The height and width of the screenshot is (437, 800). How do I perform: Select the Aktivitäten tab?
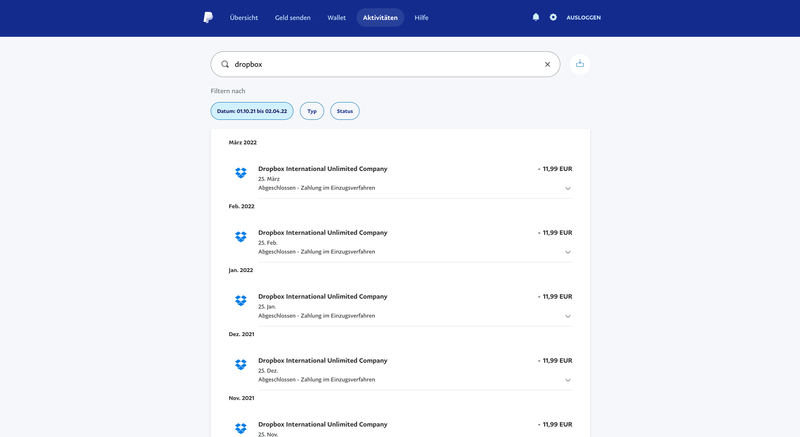[380, 18]
